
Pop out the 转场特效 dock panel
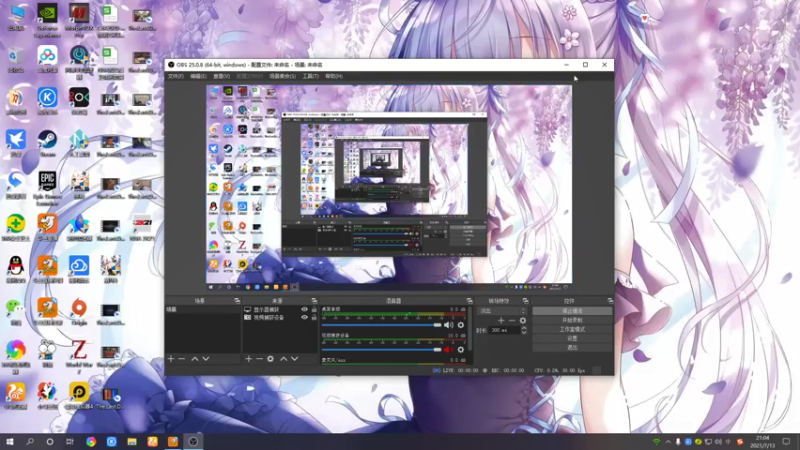click(526, 301)
